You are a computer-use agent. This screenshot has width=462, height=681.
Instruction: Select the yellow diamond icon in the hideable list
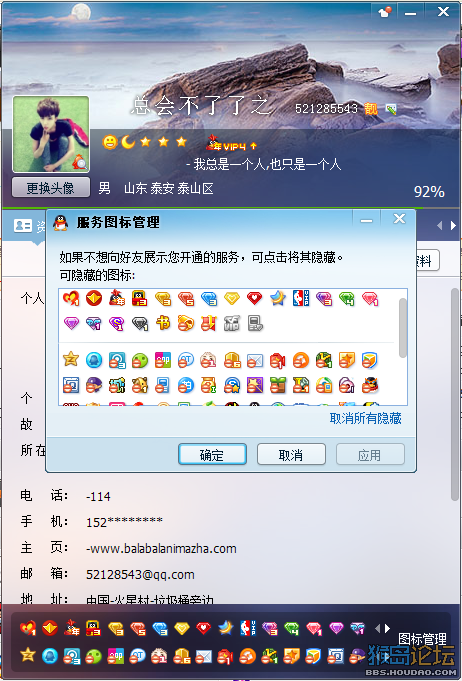click(232, 298)
